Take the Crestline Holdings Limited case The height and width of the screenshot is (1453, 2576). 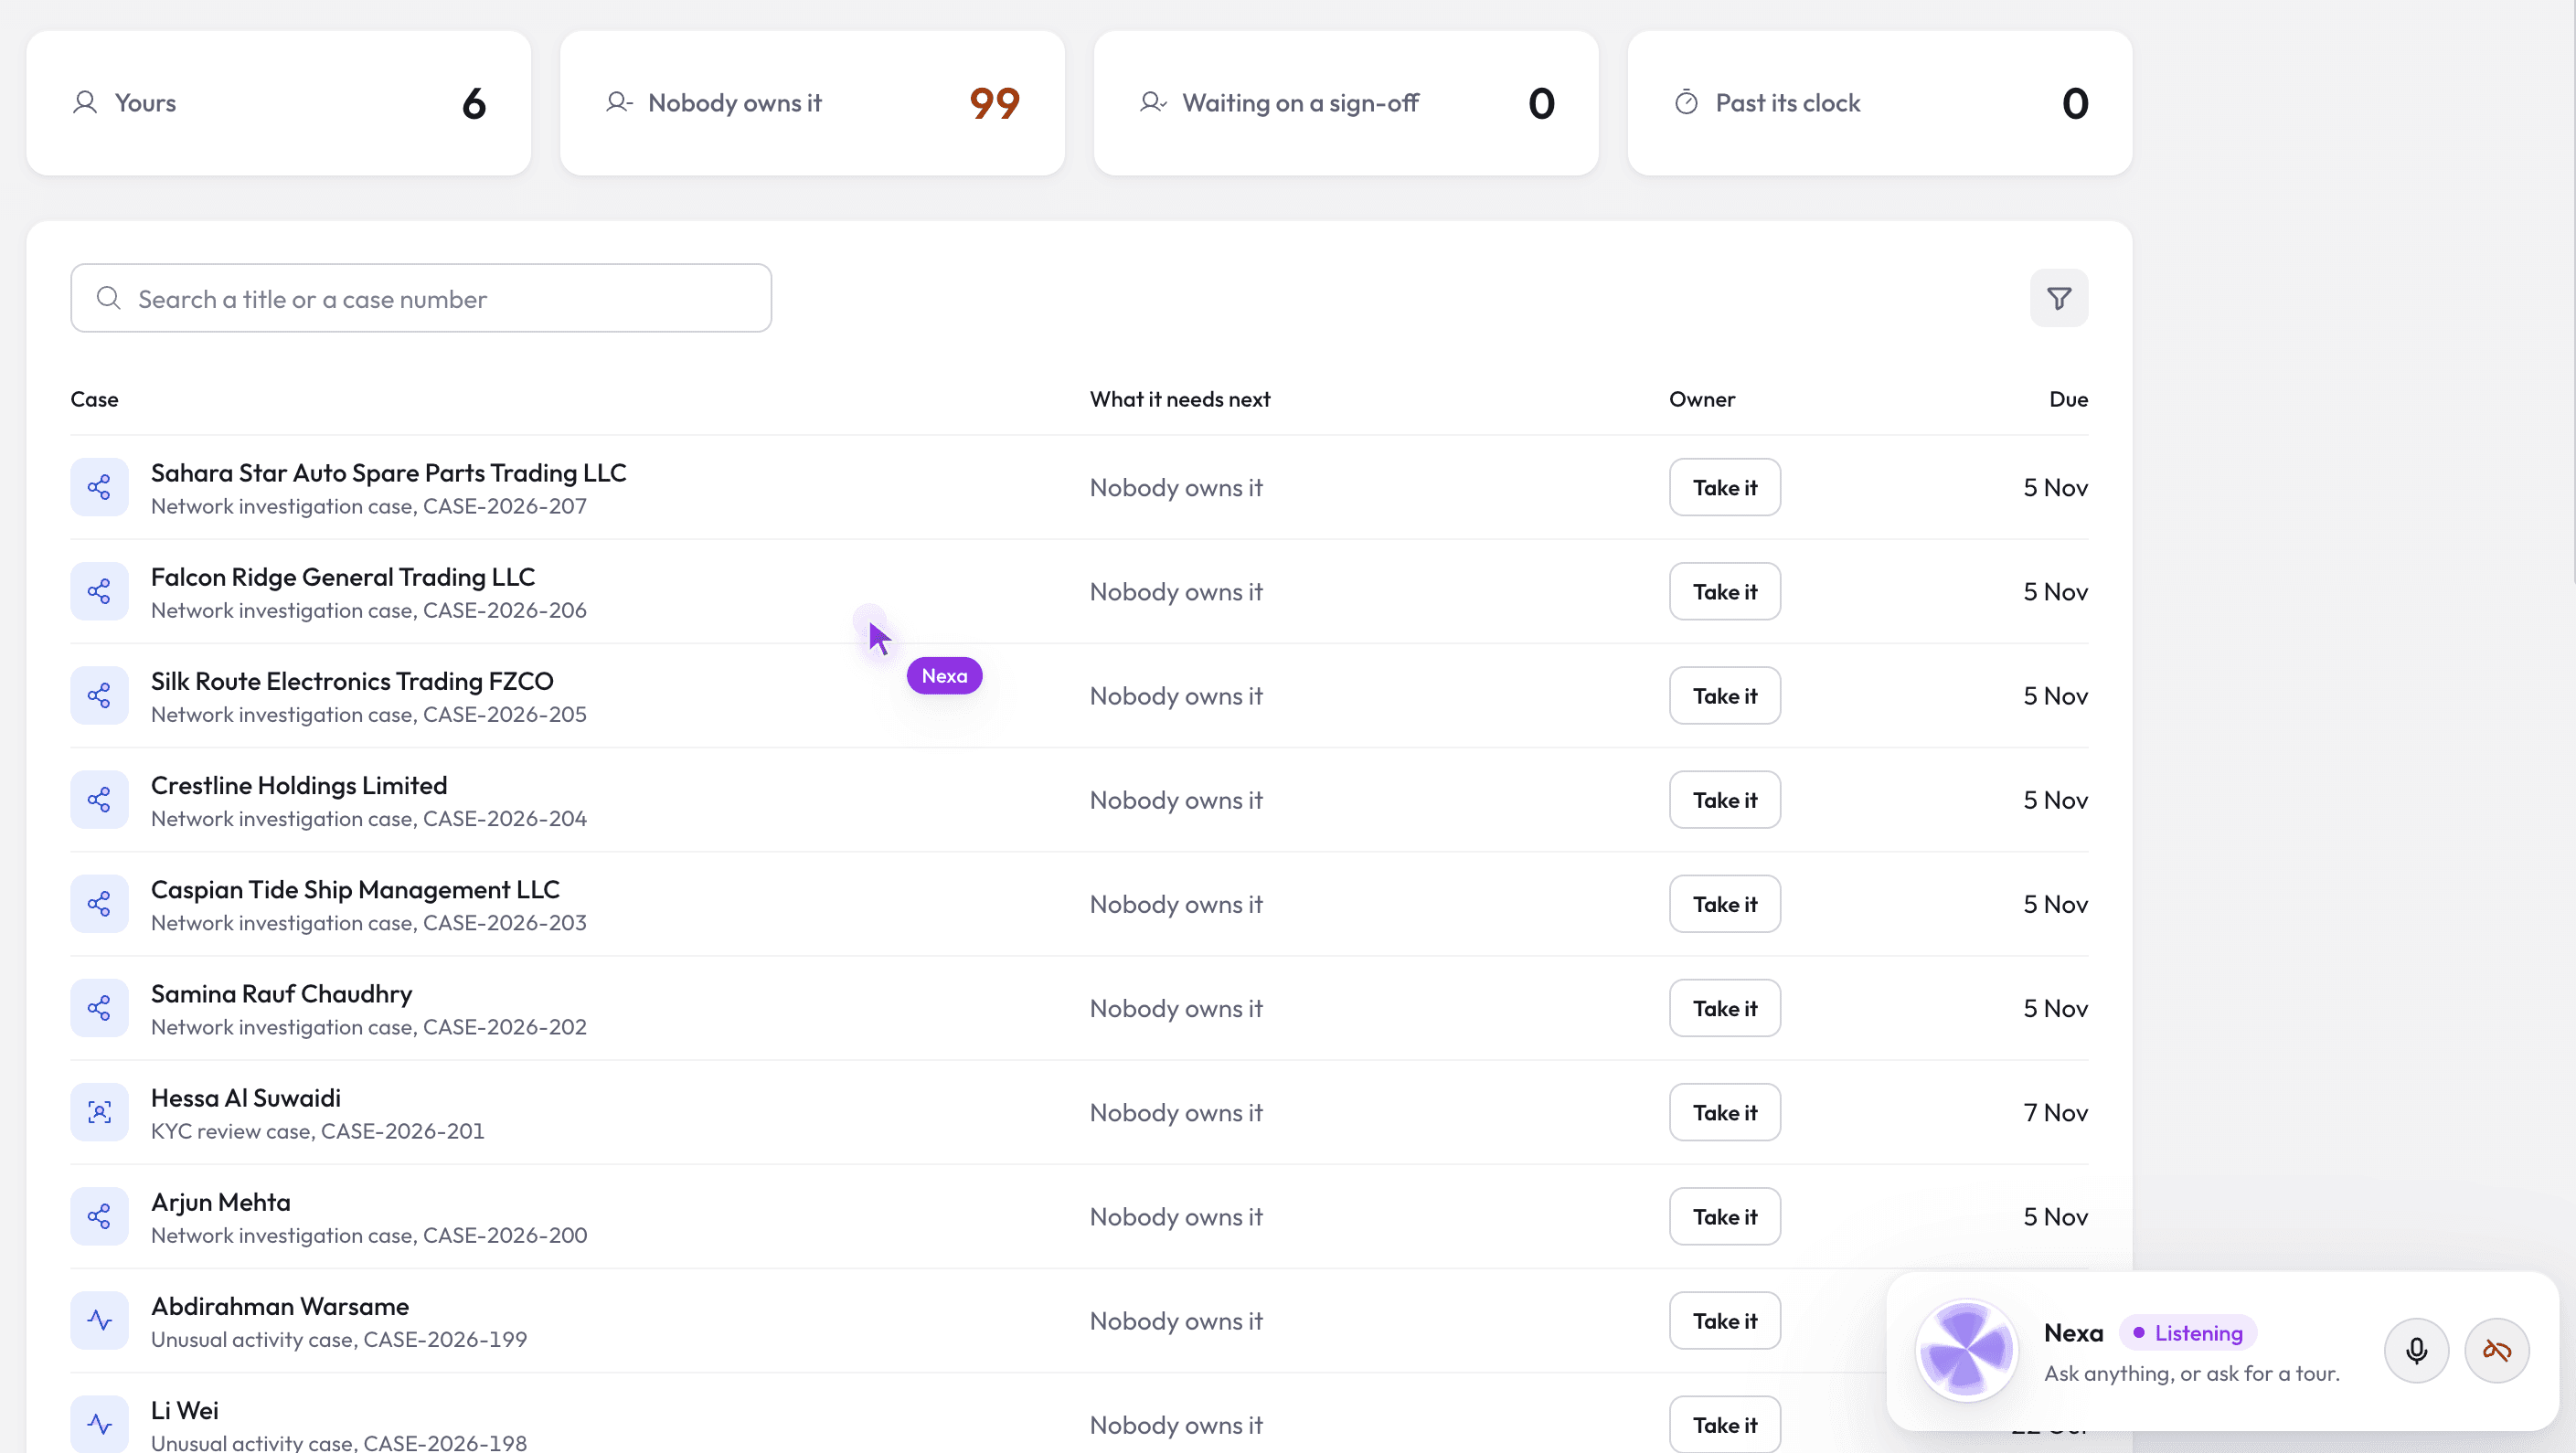[1724, 799]
